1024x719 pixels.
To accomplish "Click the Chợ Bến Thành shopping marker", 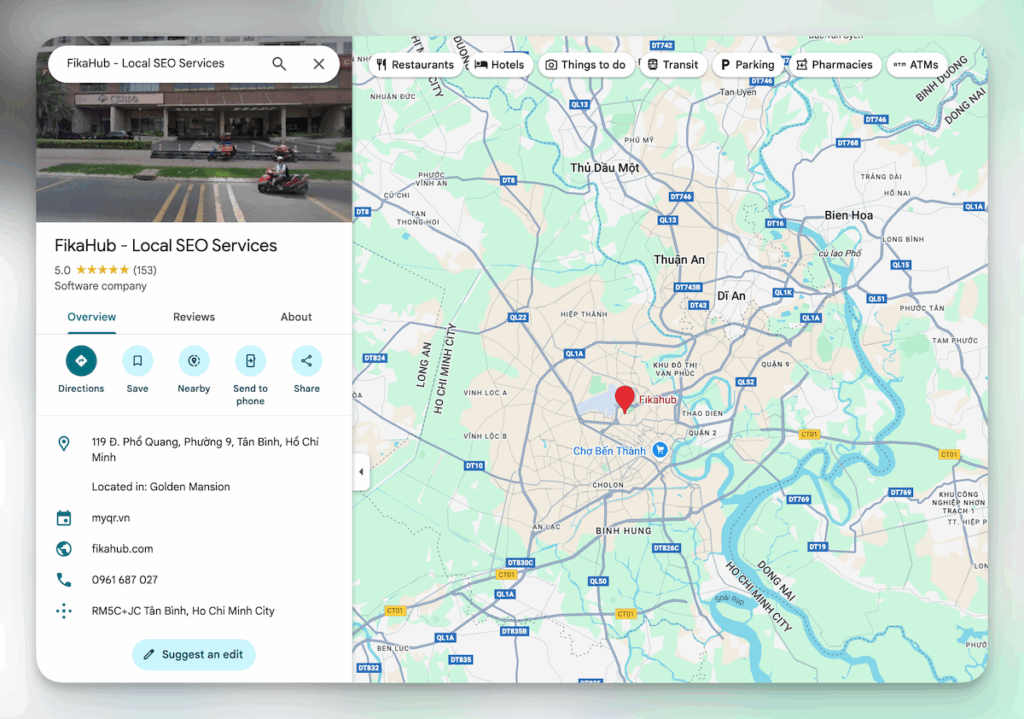I will (x=660, y=449).
